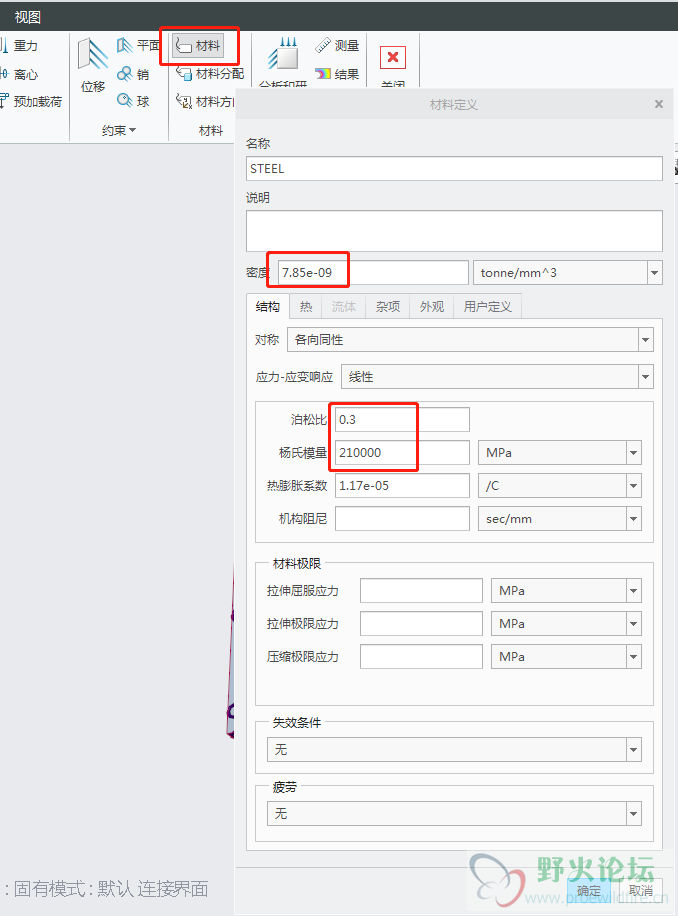Click the 材料 materials button in ribbon

coord(198,46)
